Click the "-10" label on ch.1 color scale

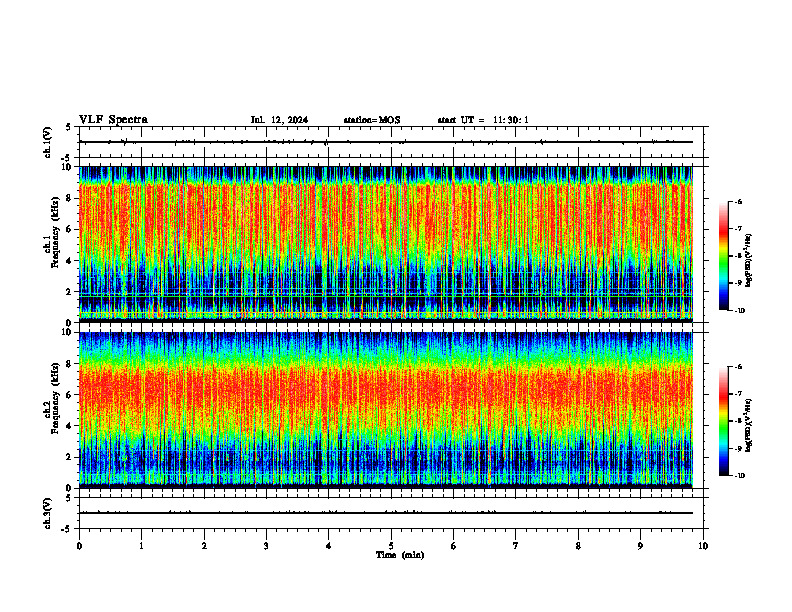pos(739,311)
